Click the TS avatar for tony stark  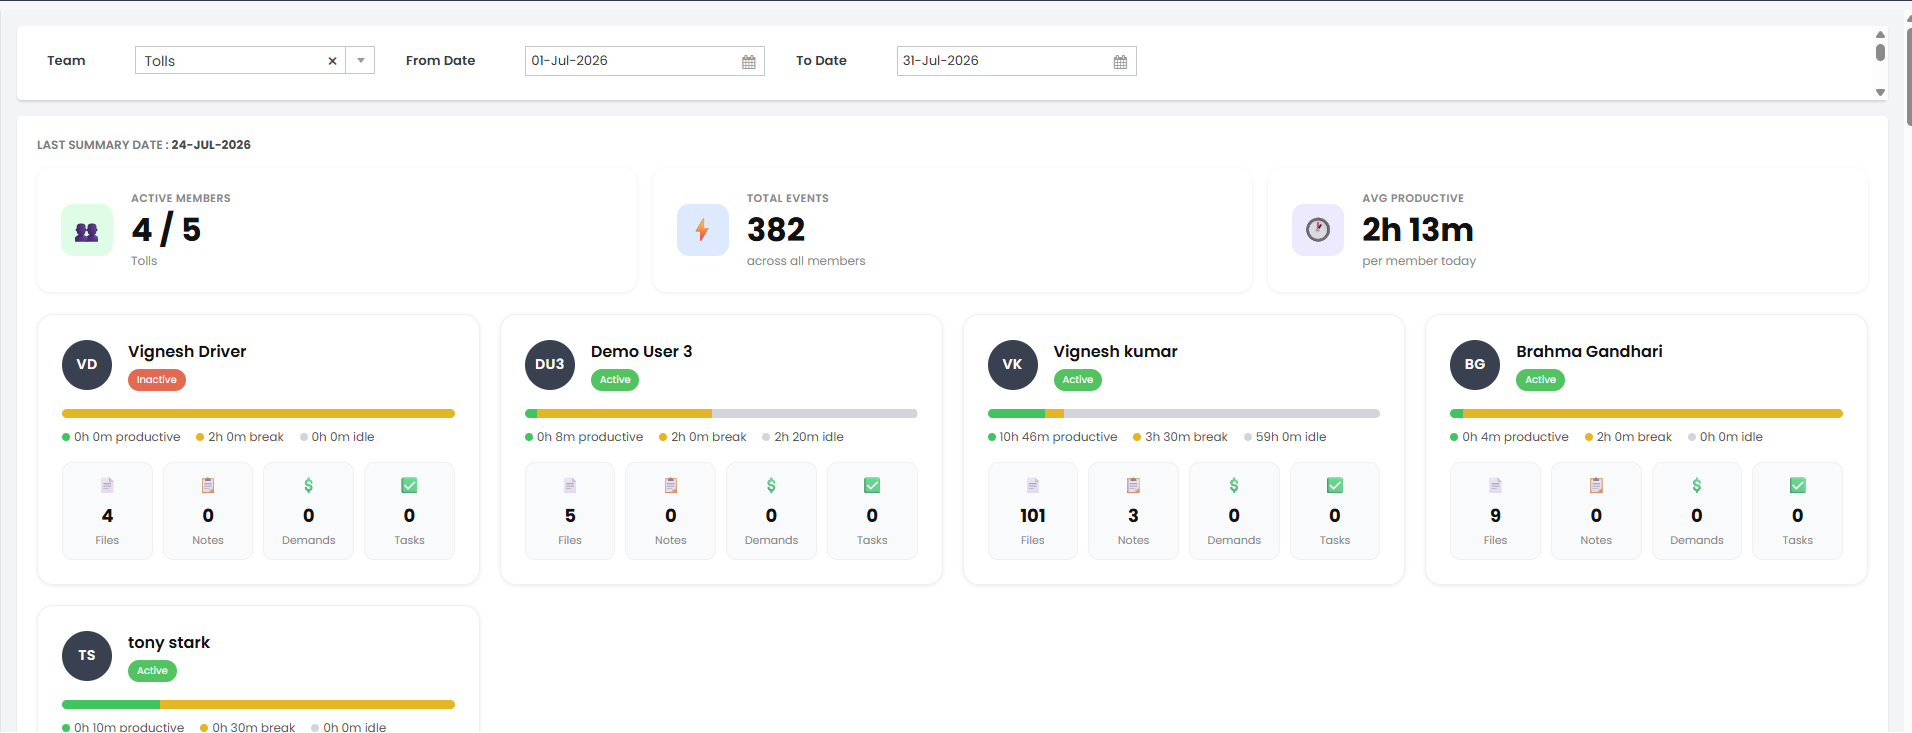[87, 656]
